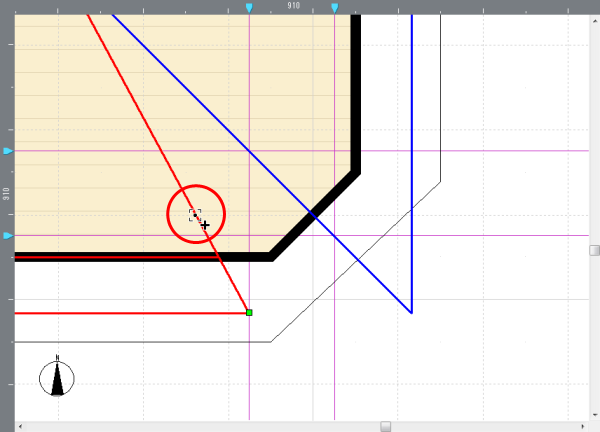
Task: Click the north compass symbol
Action: (x=57, y=377)
